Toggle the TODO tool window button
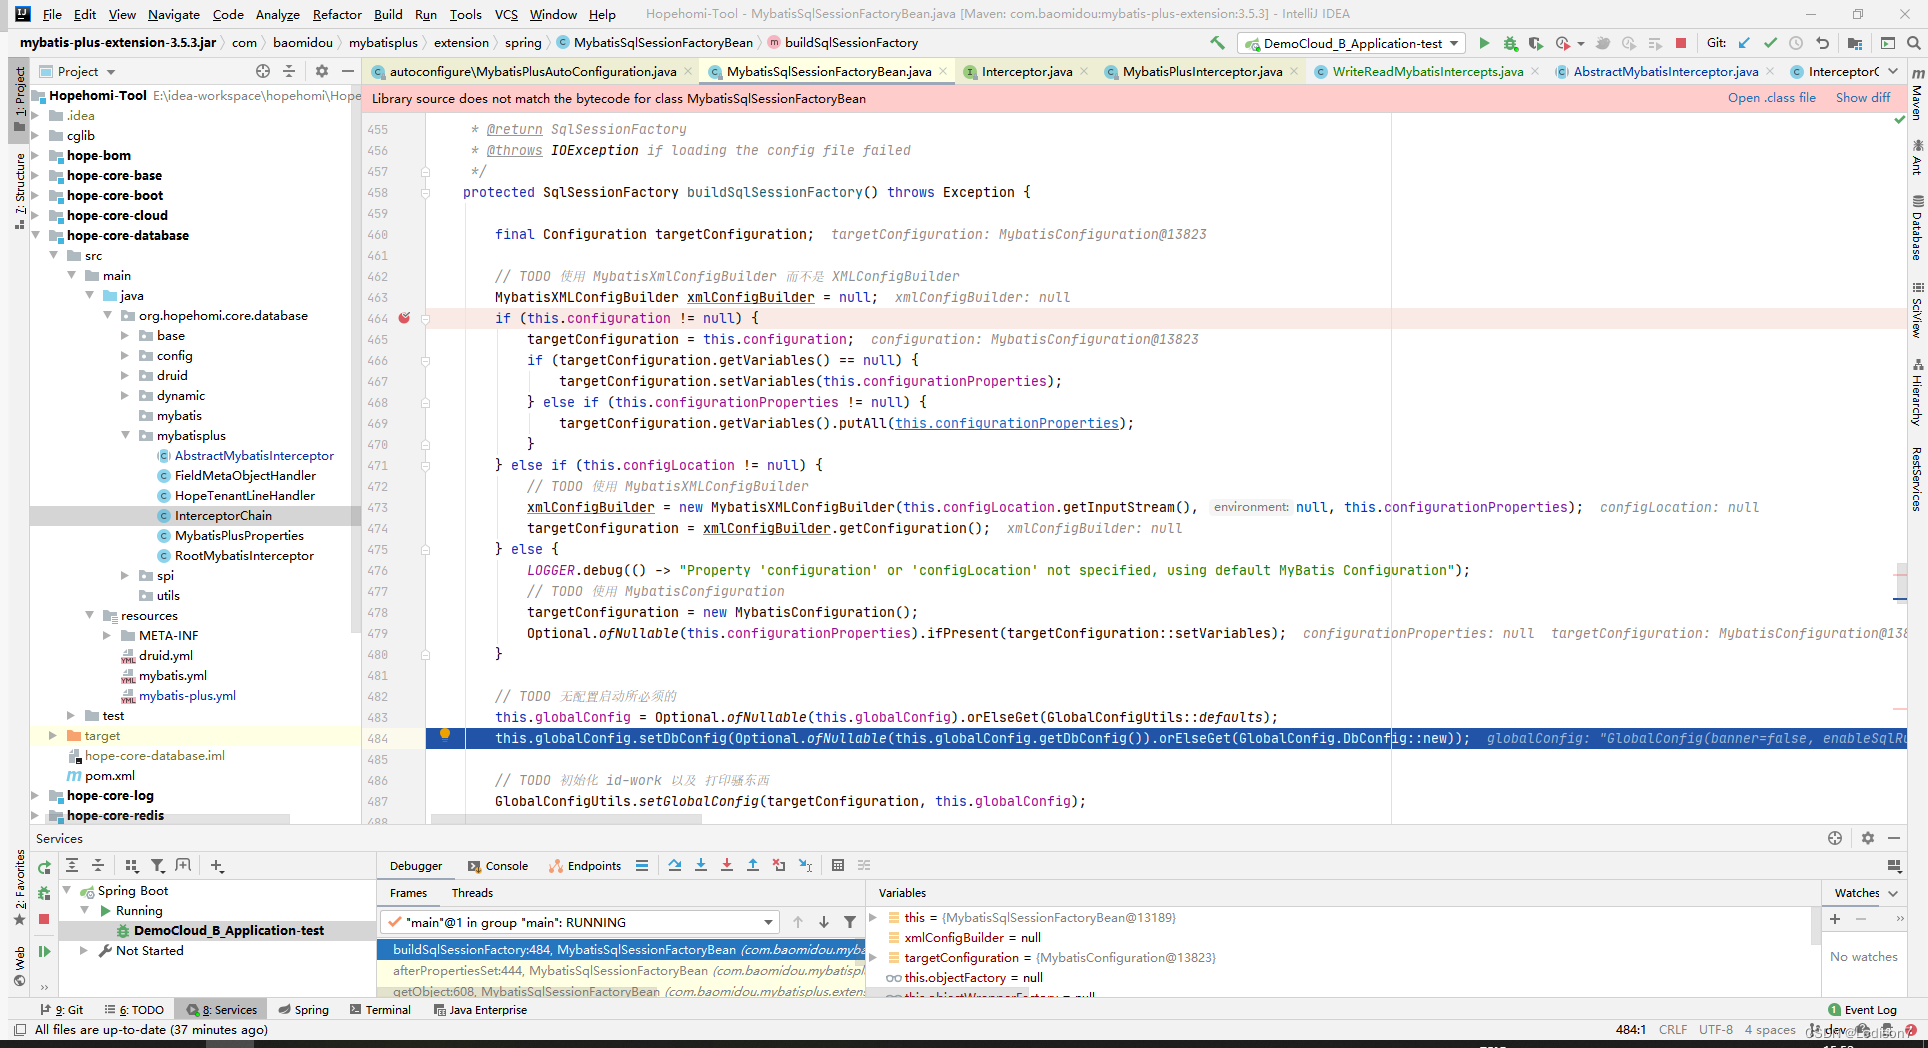Viewport: 1928px width, 1048px height. [135, 1010]
